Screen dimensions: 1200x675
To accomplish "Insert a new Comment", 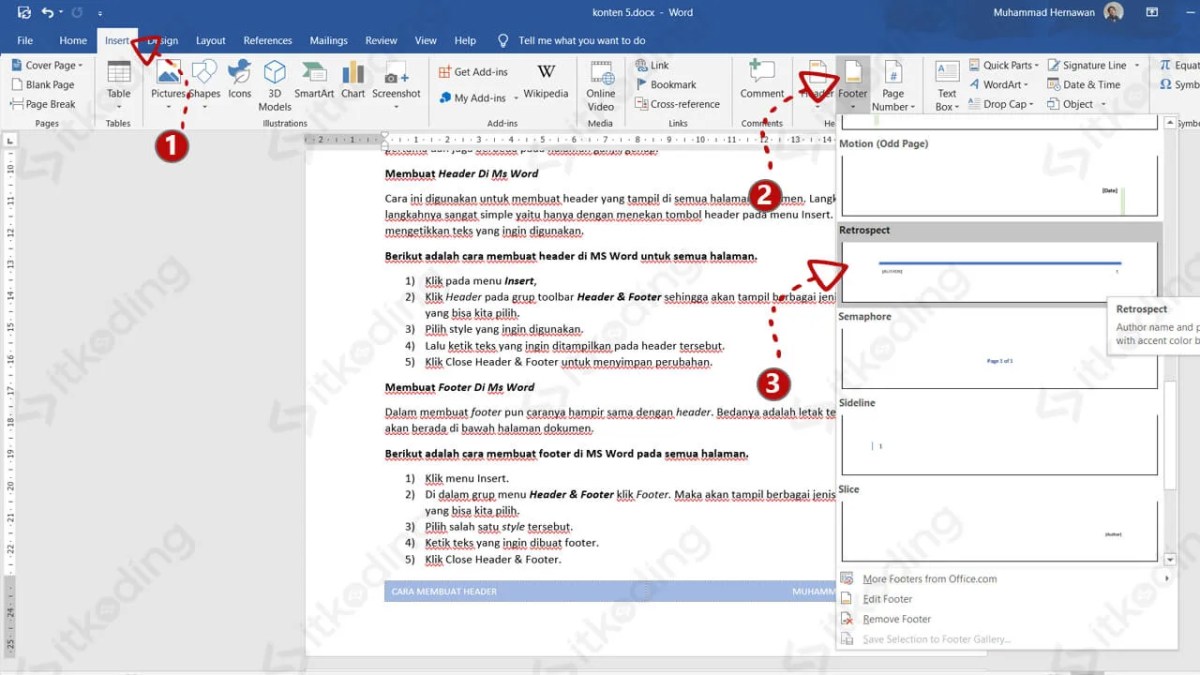I will pos(762,80).
